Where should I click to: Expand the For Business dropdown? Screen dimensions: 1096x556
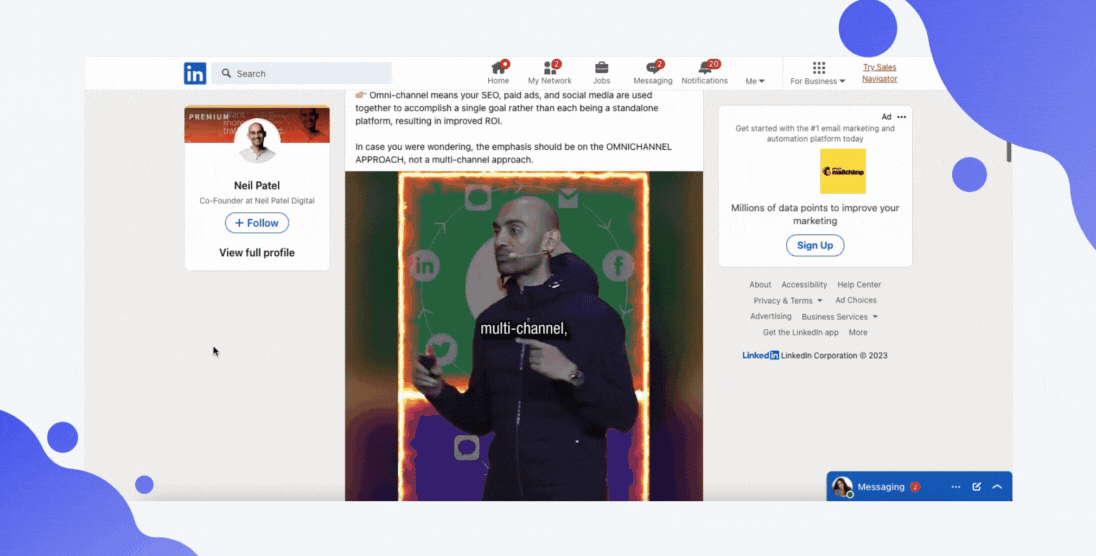(x=818, y=81)
